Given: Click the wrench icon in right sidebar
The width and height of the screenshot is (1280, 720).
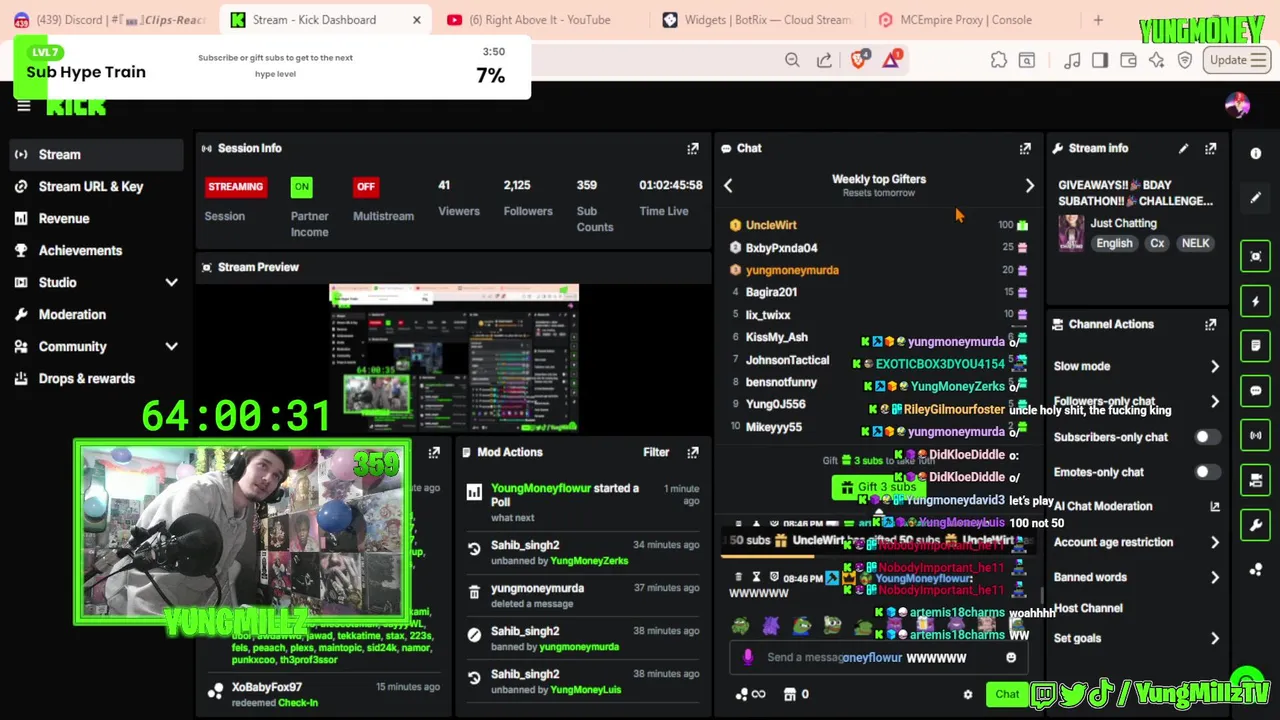Looking at the screenshot, I should [1256, 525].
